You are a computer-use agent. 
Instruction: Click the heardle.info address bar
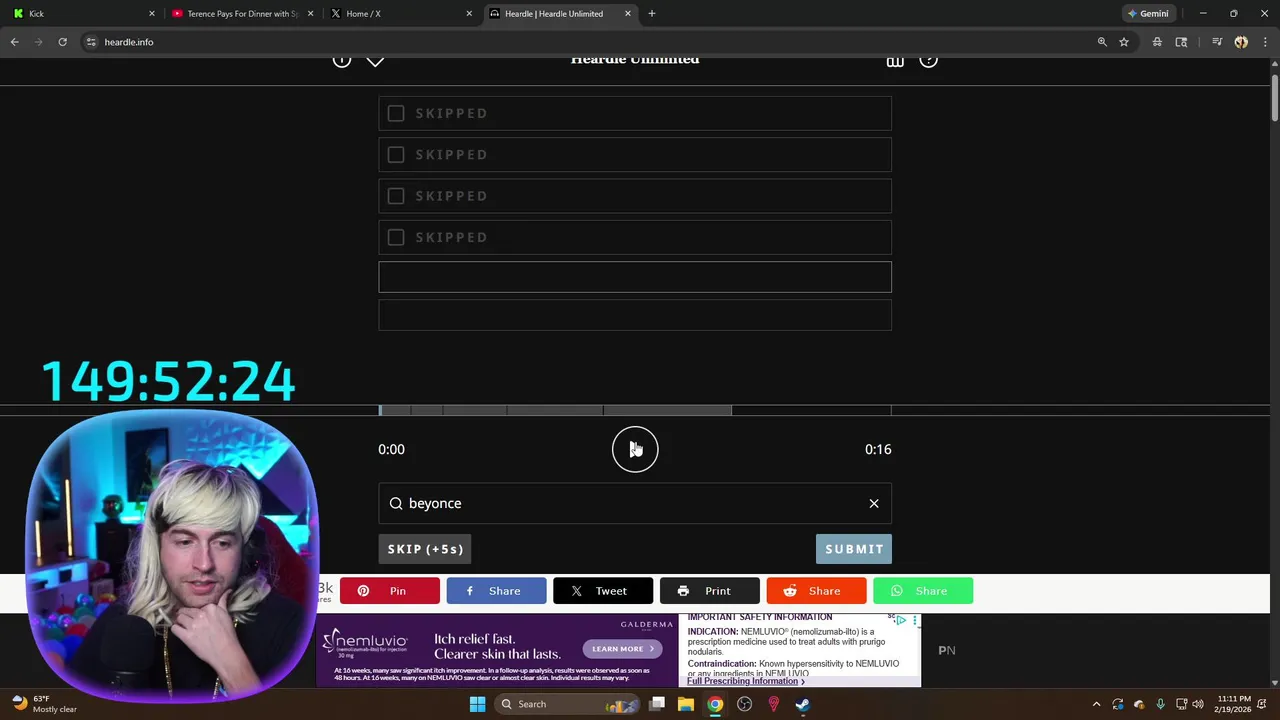590,42
